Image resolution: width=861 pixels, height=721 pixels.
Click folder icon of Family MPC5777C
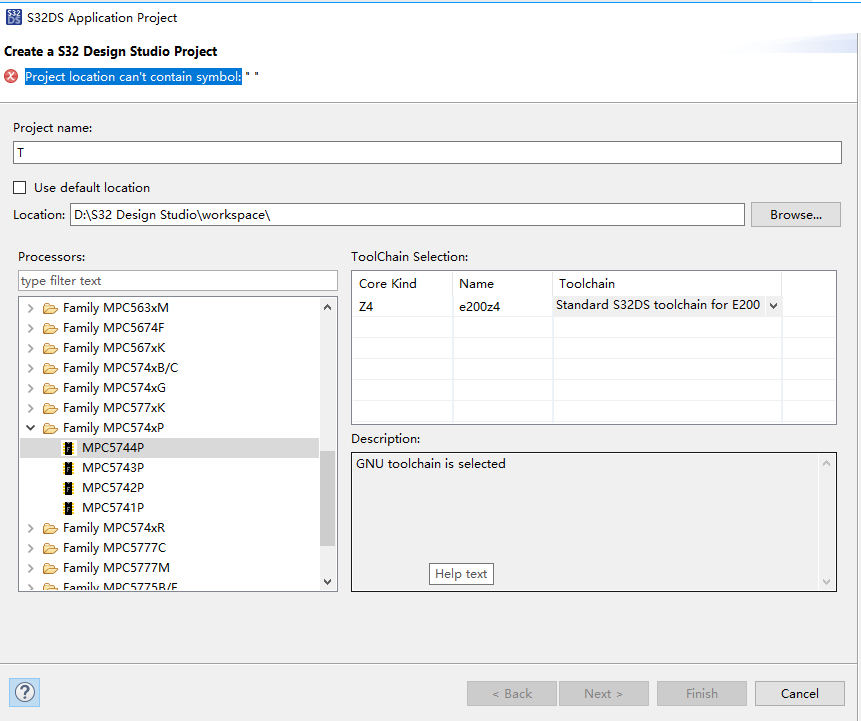pos(51,548)
